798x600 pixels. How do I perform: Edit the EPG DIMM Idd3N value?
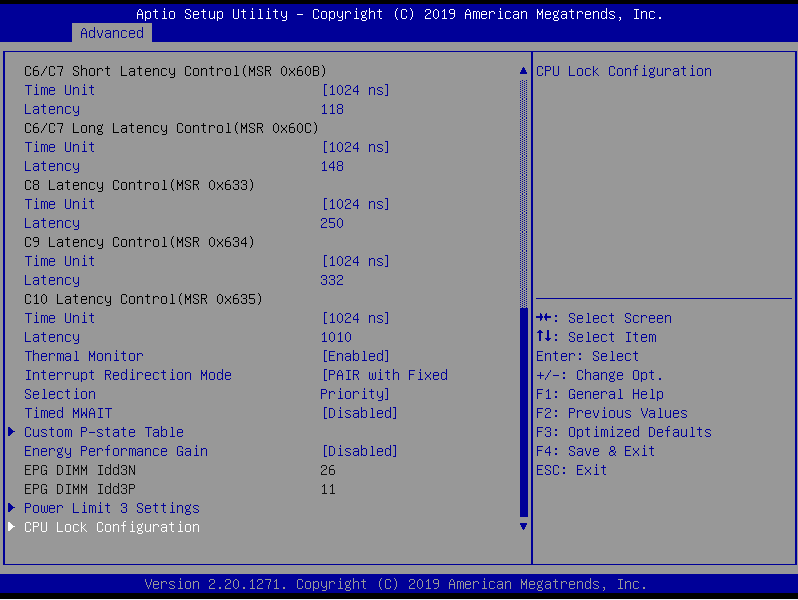point(328,470)
